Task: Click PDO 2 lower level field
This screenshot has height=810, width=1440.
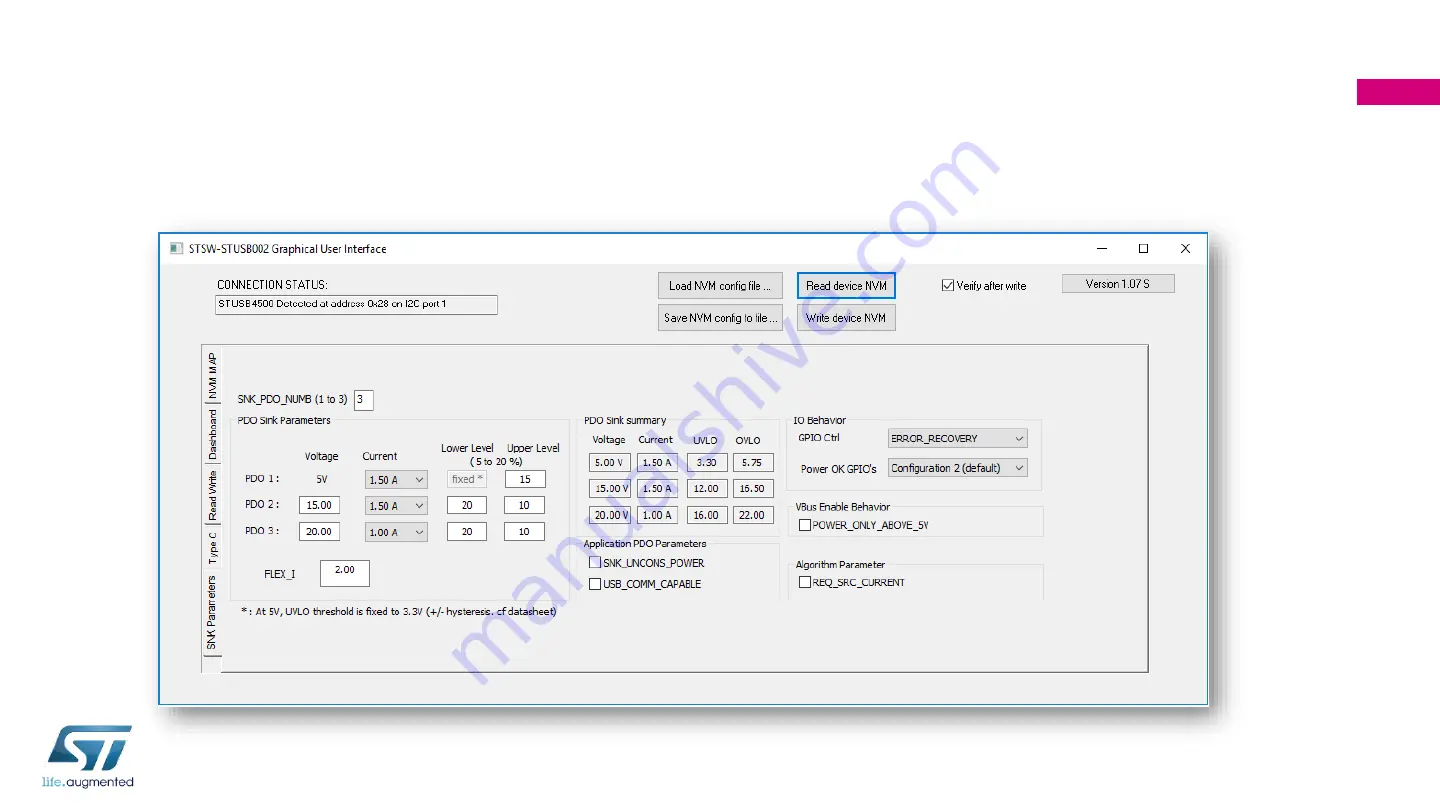Action: pyautogui.click(x=467, y=505)
